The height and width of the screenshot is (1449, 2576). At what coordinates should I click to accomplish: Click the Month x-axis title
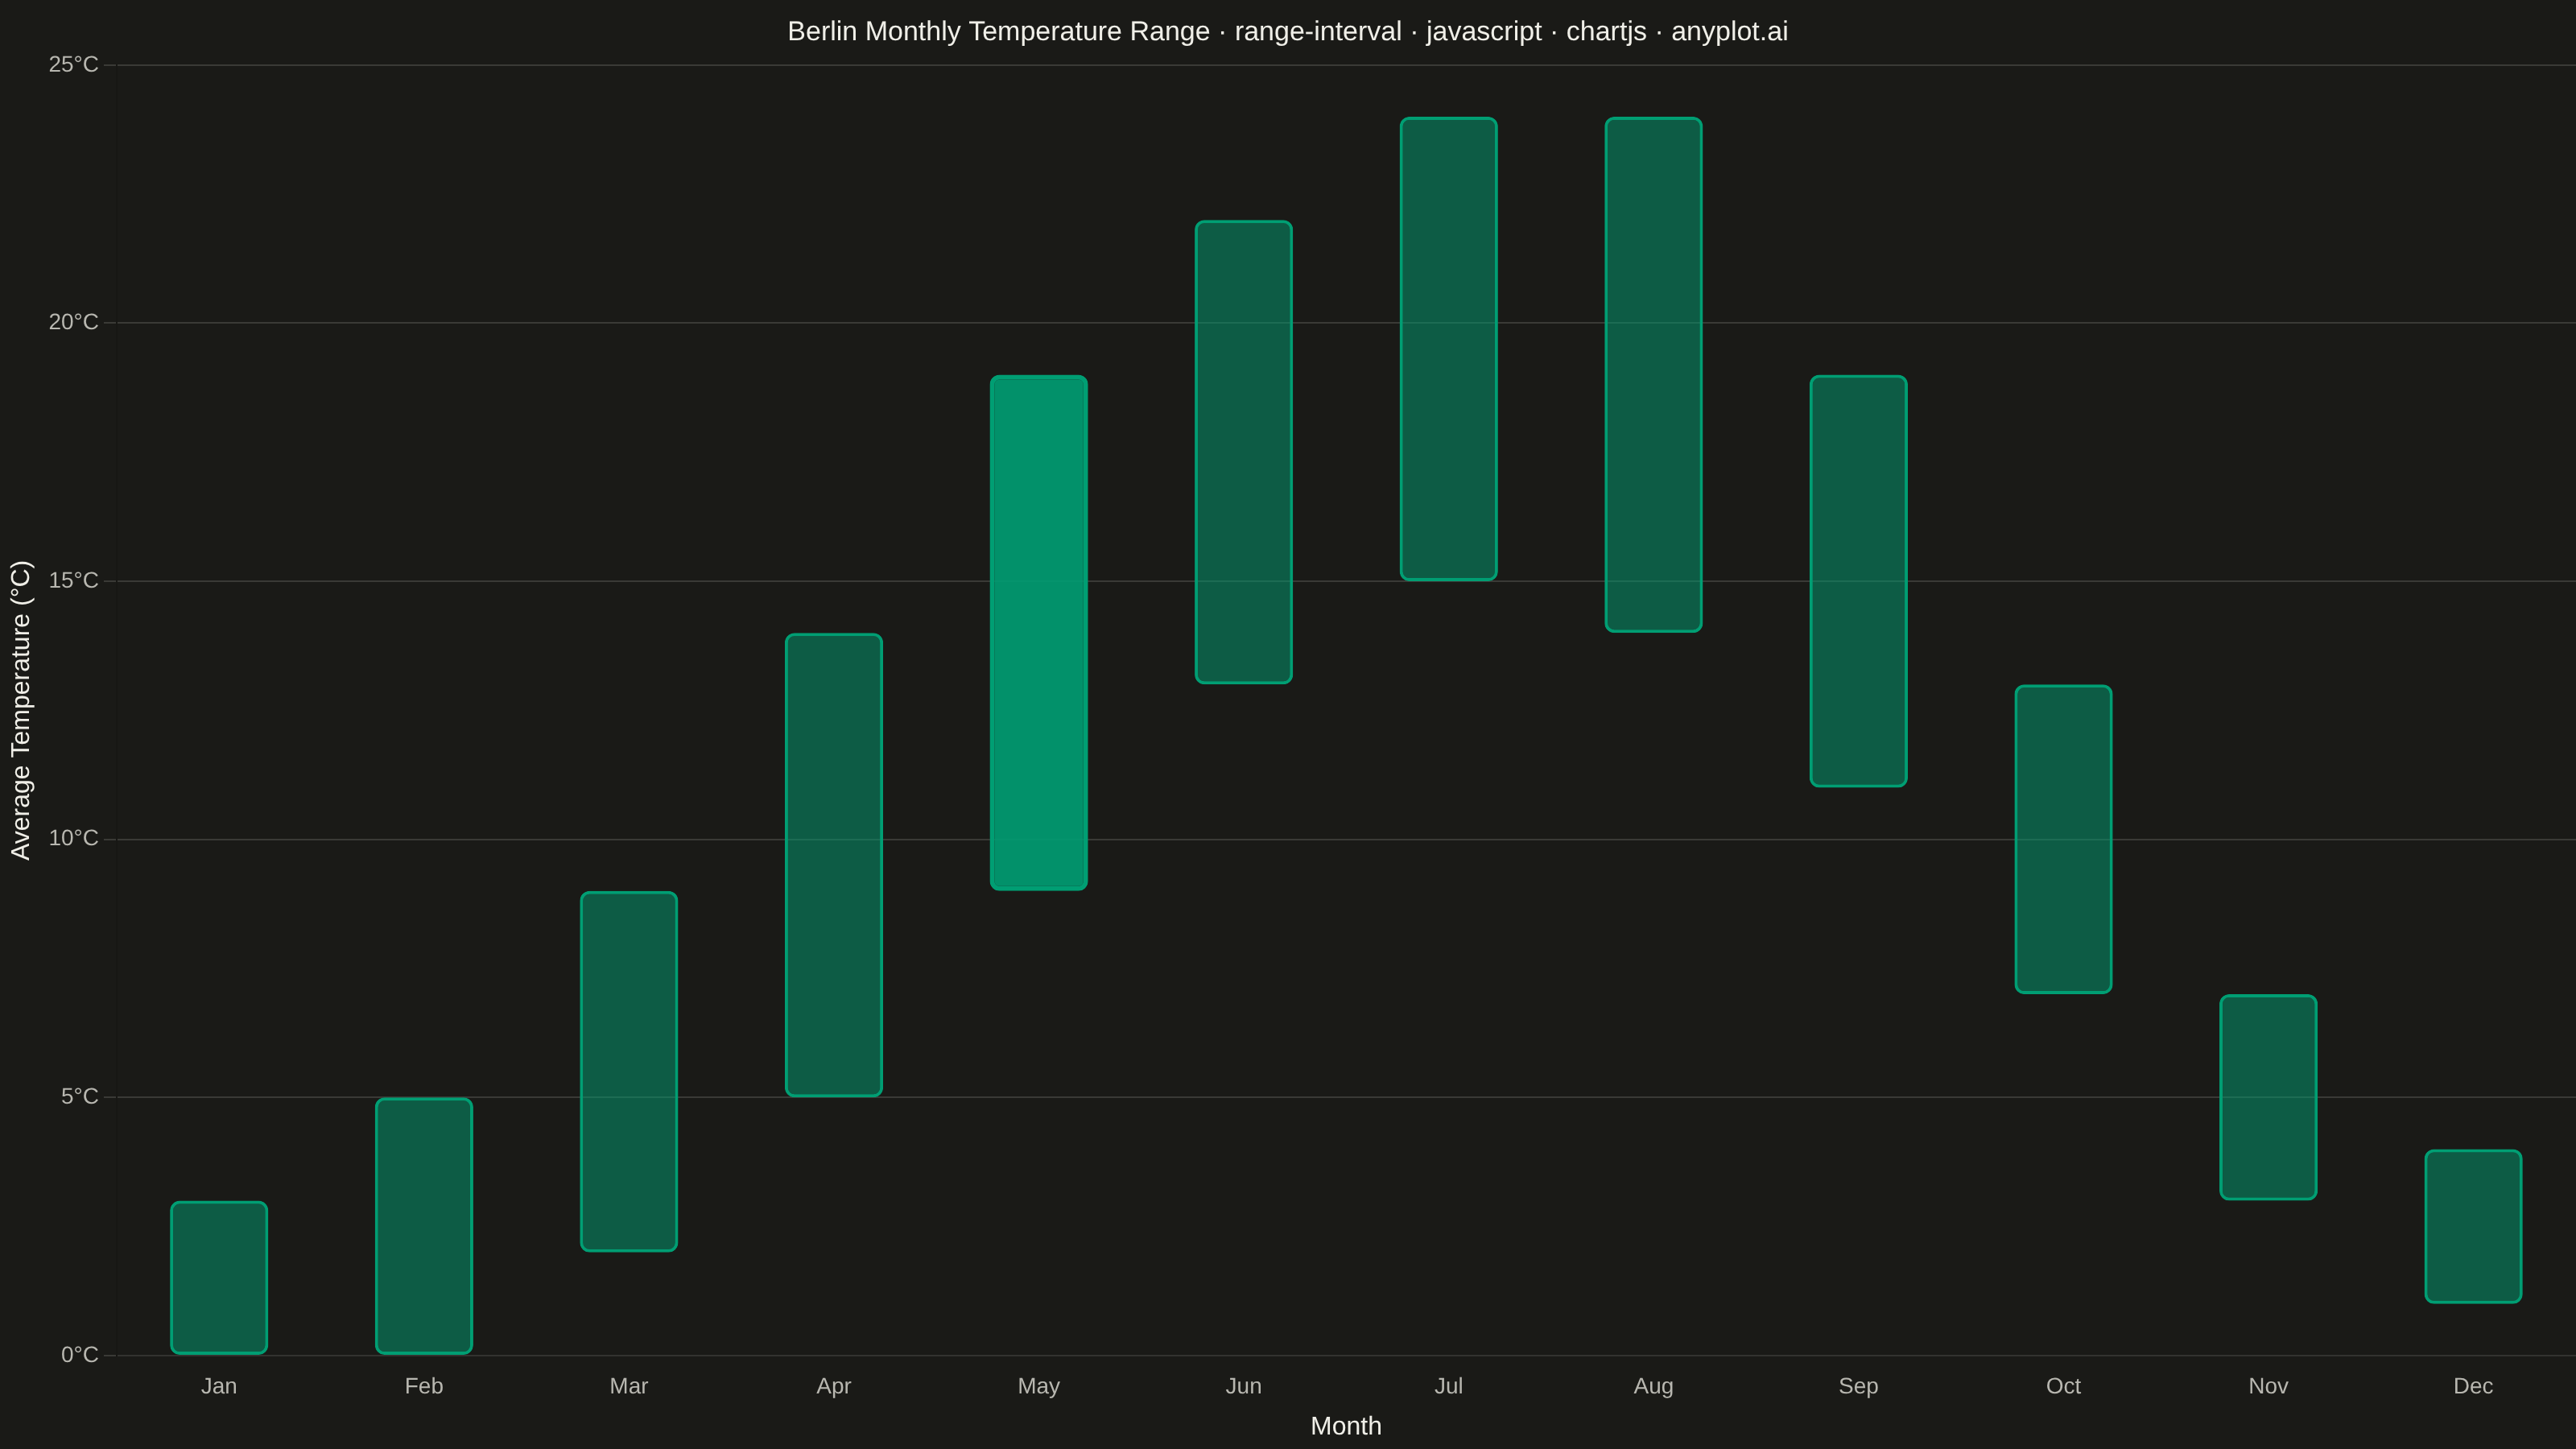1346,1426
